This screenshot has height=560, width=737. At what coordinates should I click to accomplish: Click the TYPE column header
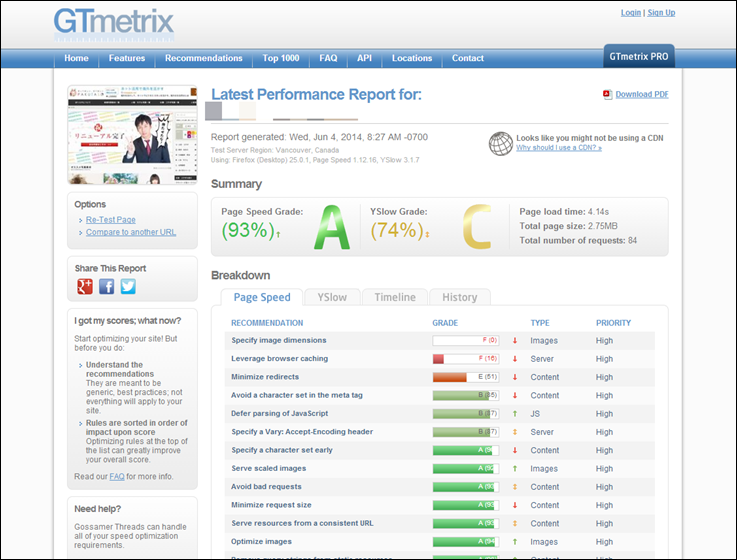(x=540, y=323)
